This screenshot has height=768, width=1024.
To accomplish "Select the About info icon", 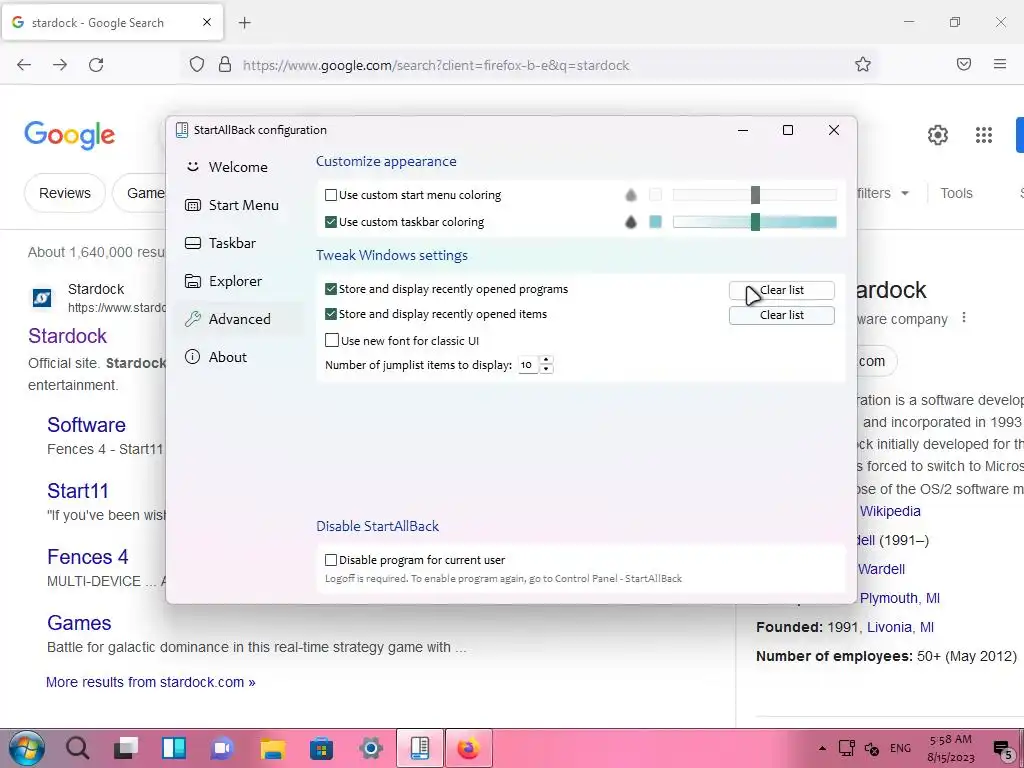I will (192, 357).
